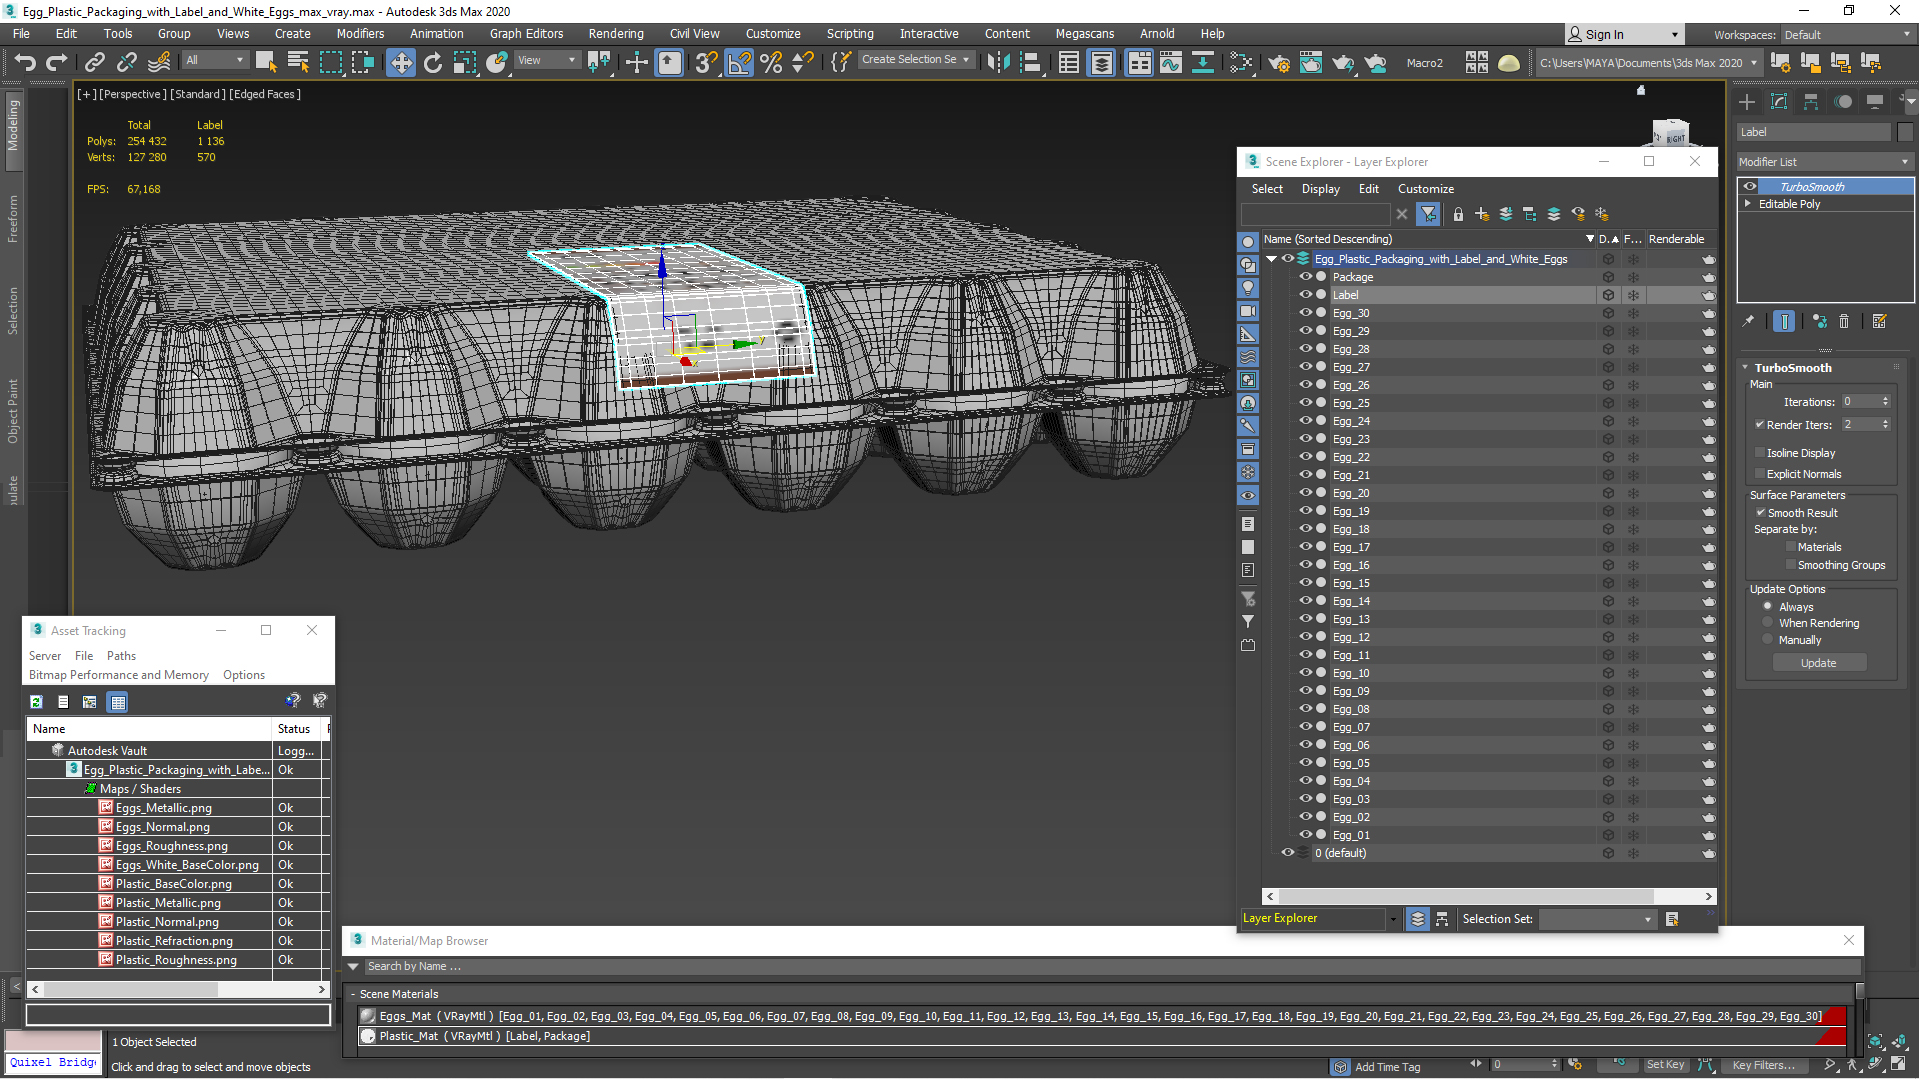
Task: Click the Sign In button
Action: click(x=1604, y=34)
